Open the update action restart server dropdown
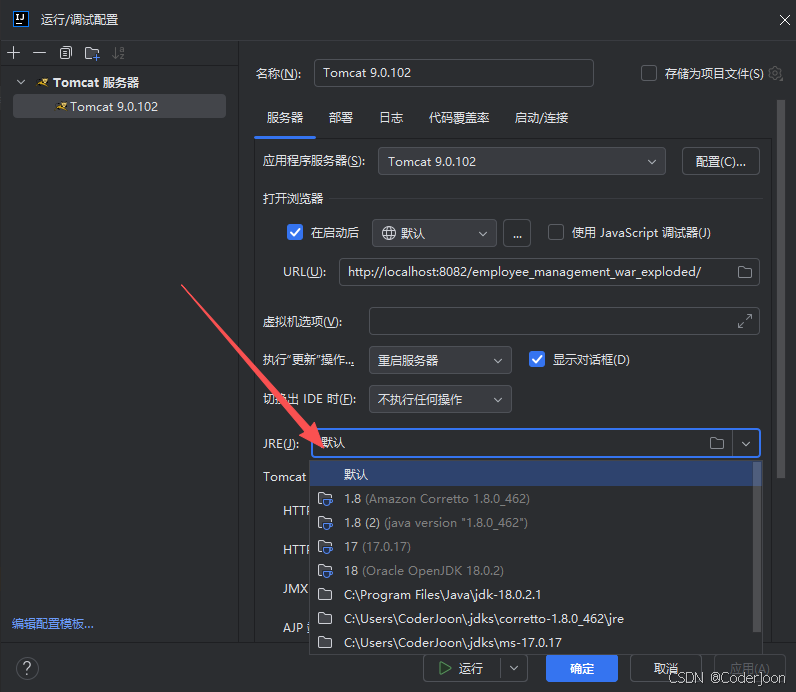The width and height of the screenshot is (796, 692). click(440, 360)
